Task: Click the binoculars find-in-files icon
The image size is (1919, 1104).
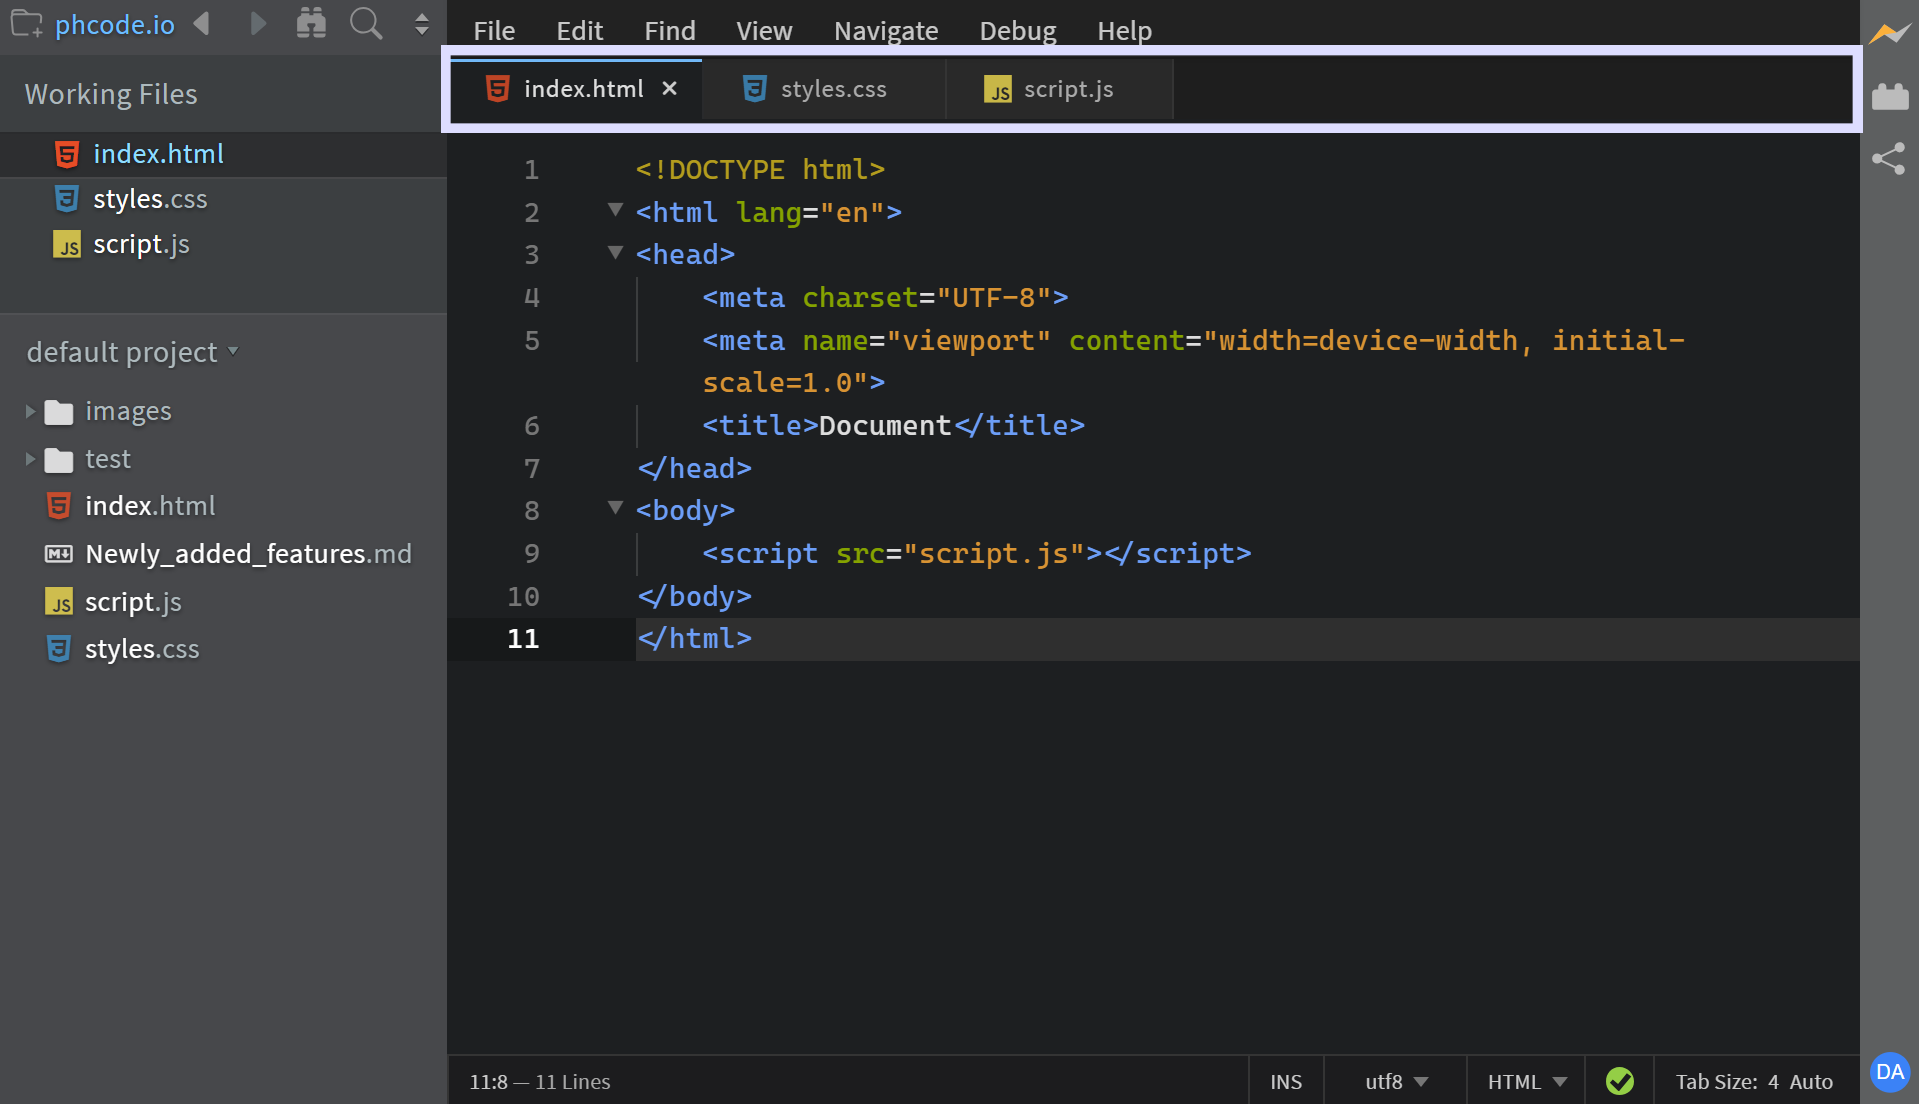Action: point(311,24)
